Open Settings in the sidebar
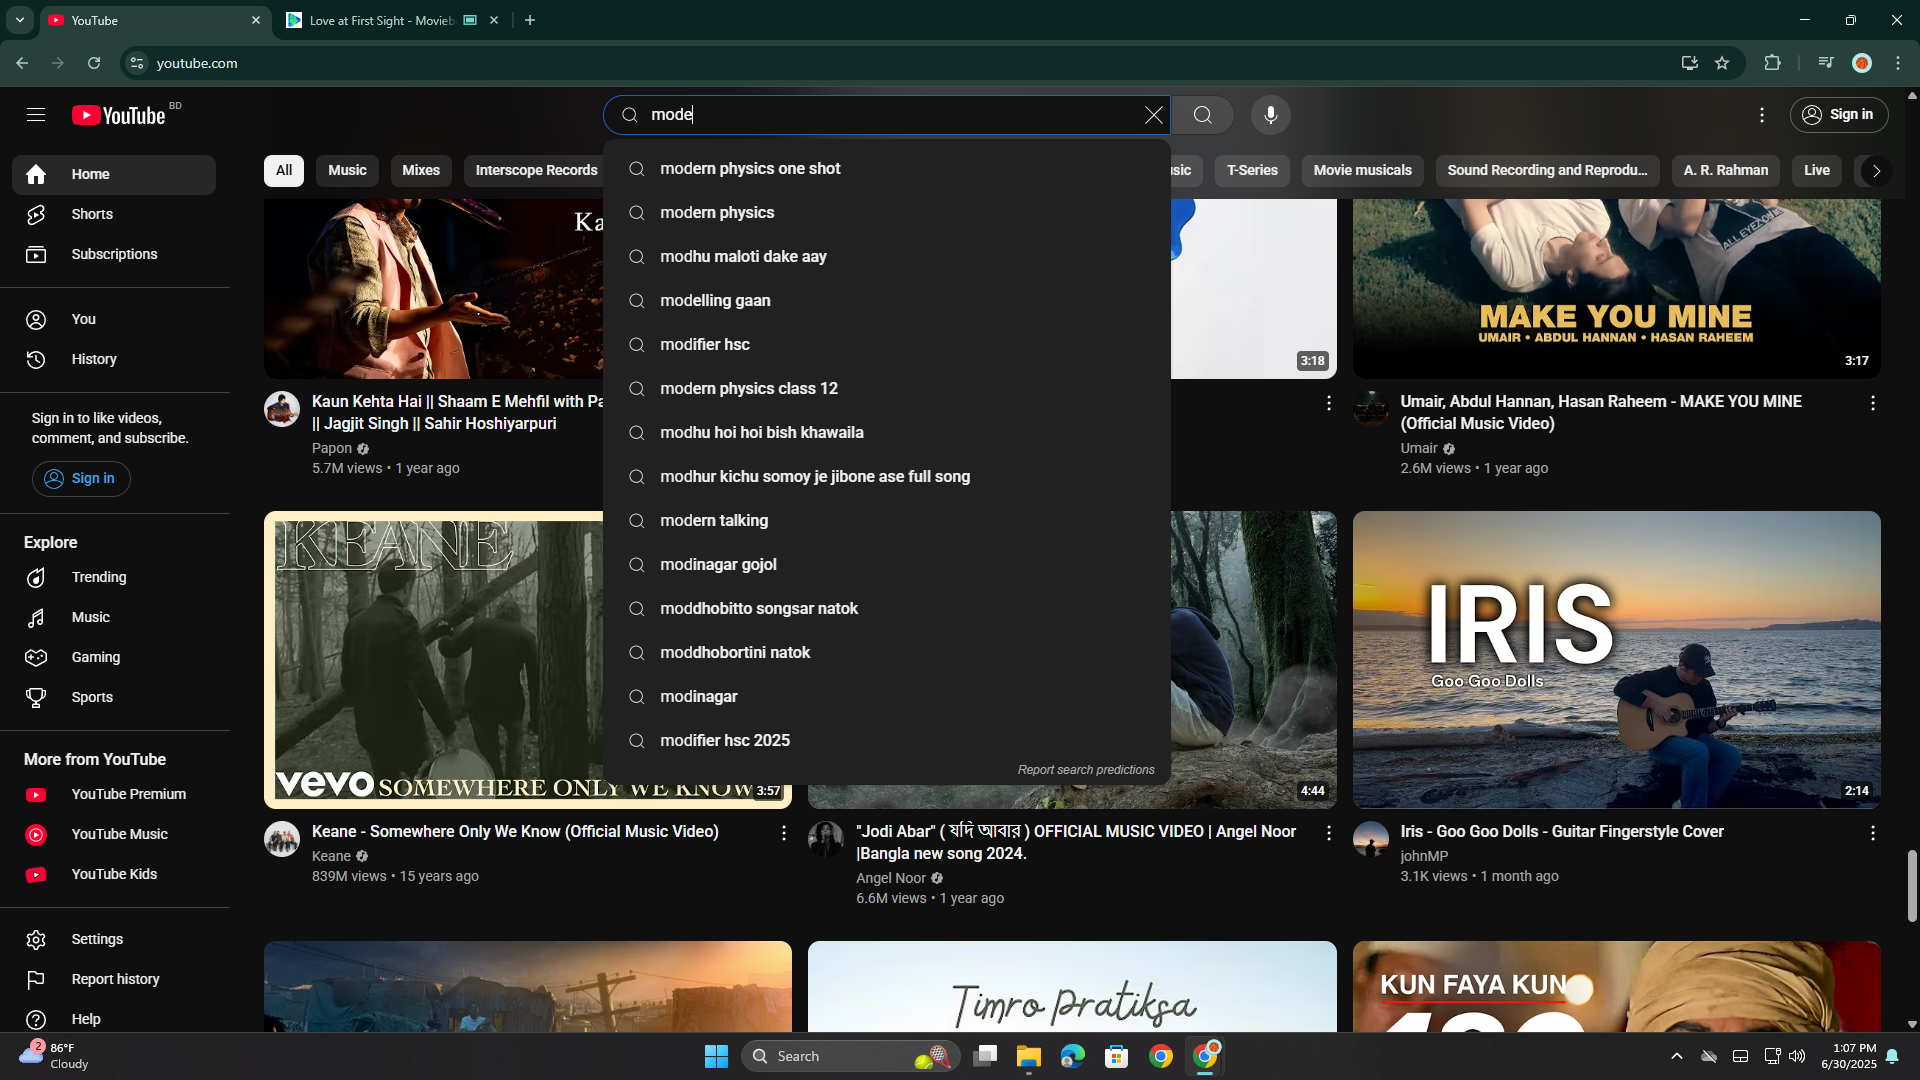 coord(114,939)
